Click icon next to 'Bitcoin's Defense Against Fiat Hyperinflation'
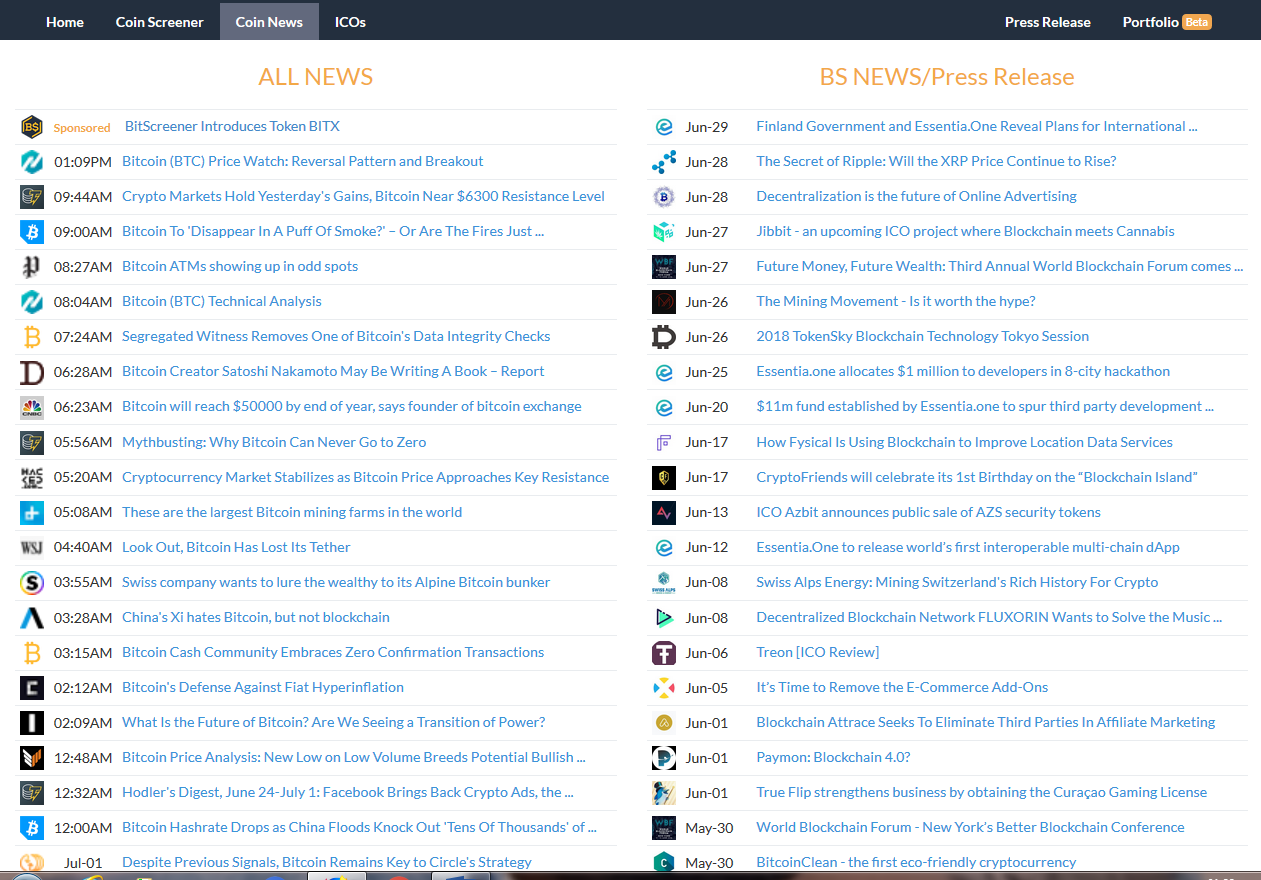This screenshot has height=880, width=1261. click(32, 688)
